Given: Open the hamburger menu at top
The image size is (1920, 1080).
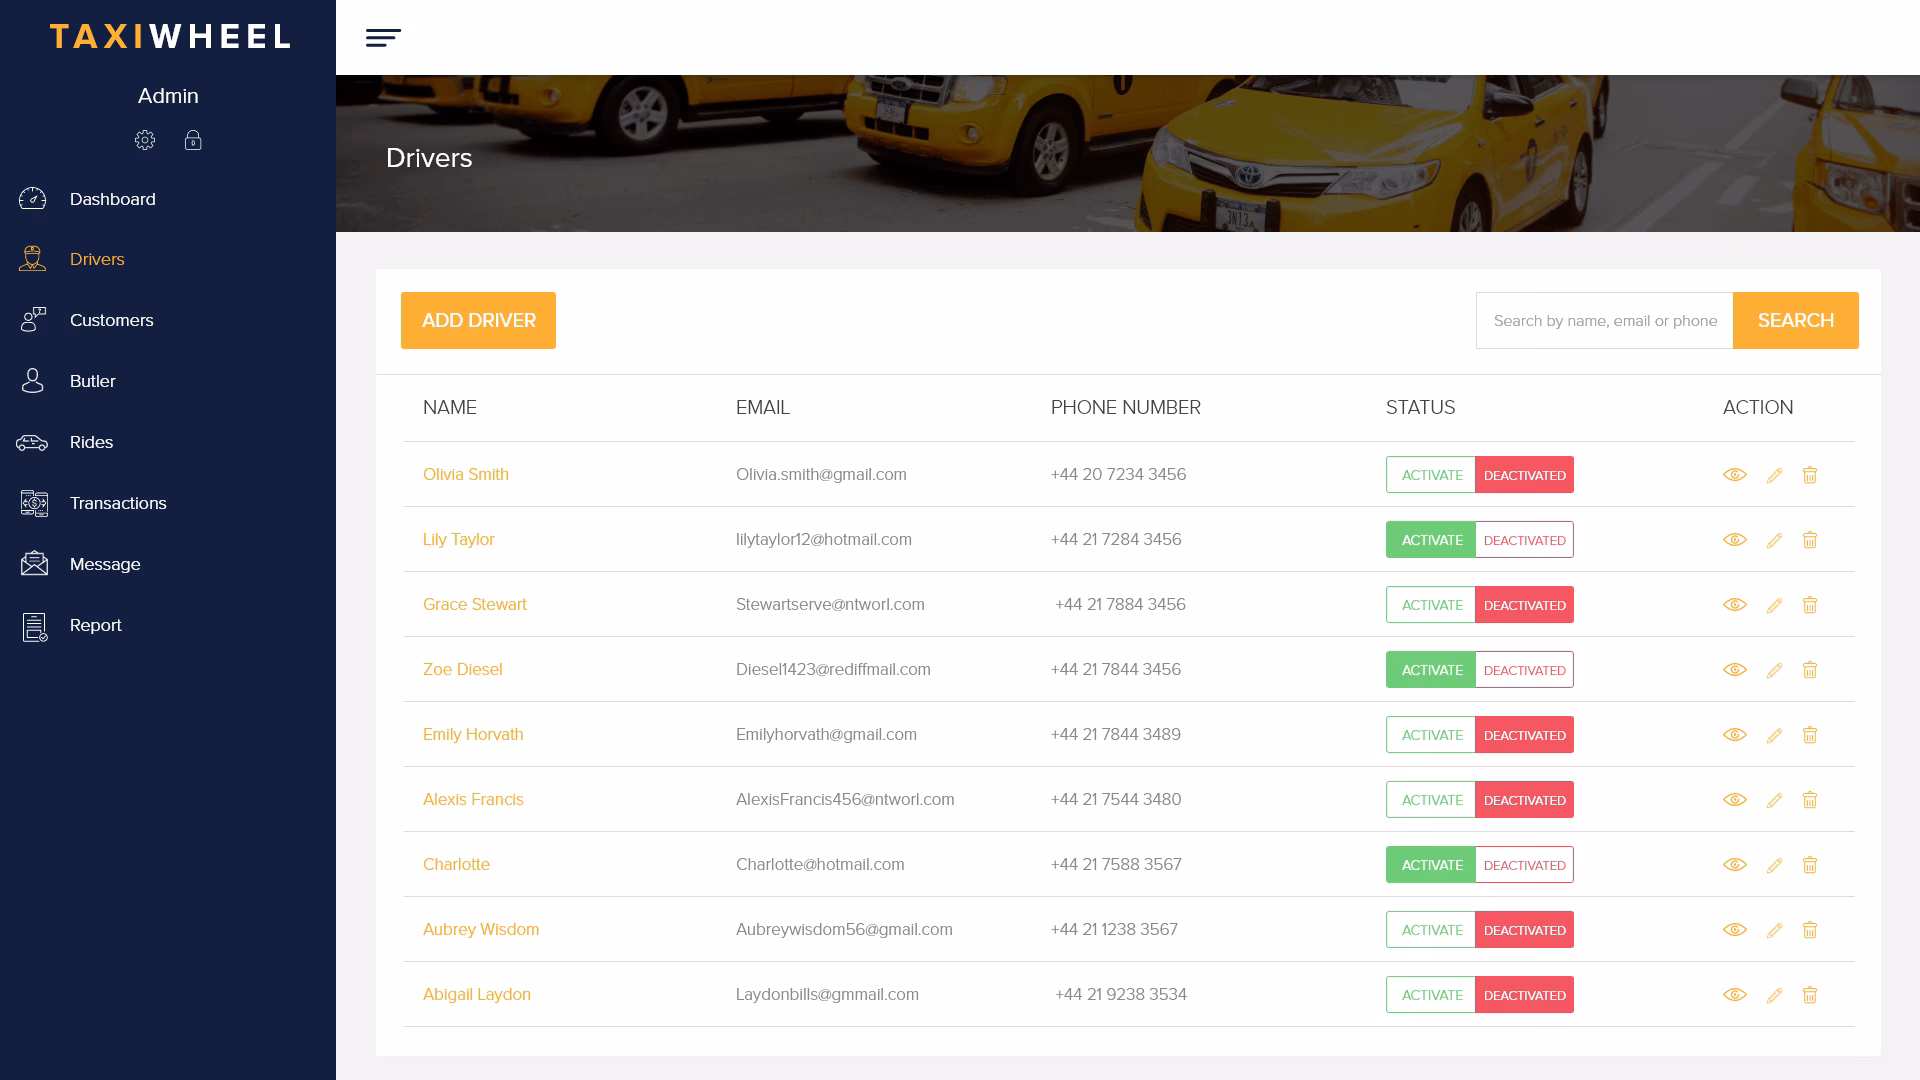Looking at the screenshot, I should point(383,37).
